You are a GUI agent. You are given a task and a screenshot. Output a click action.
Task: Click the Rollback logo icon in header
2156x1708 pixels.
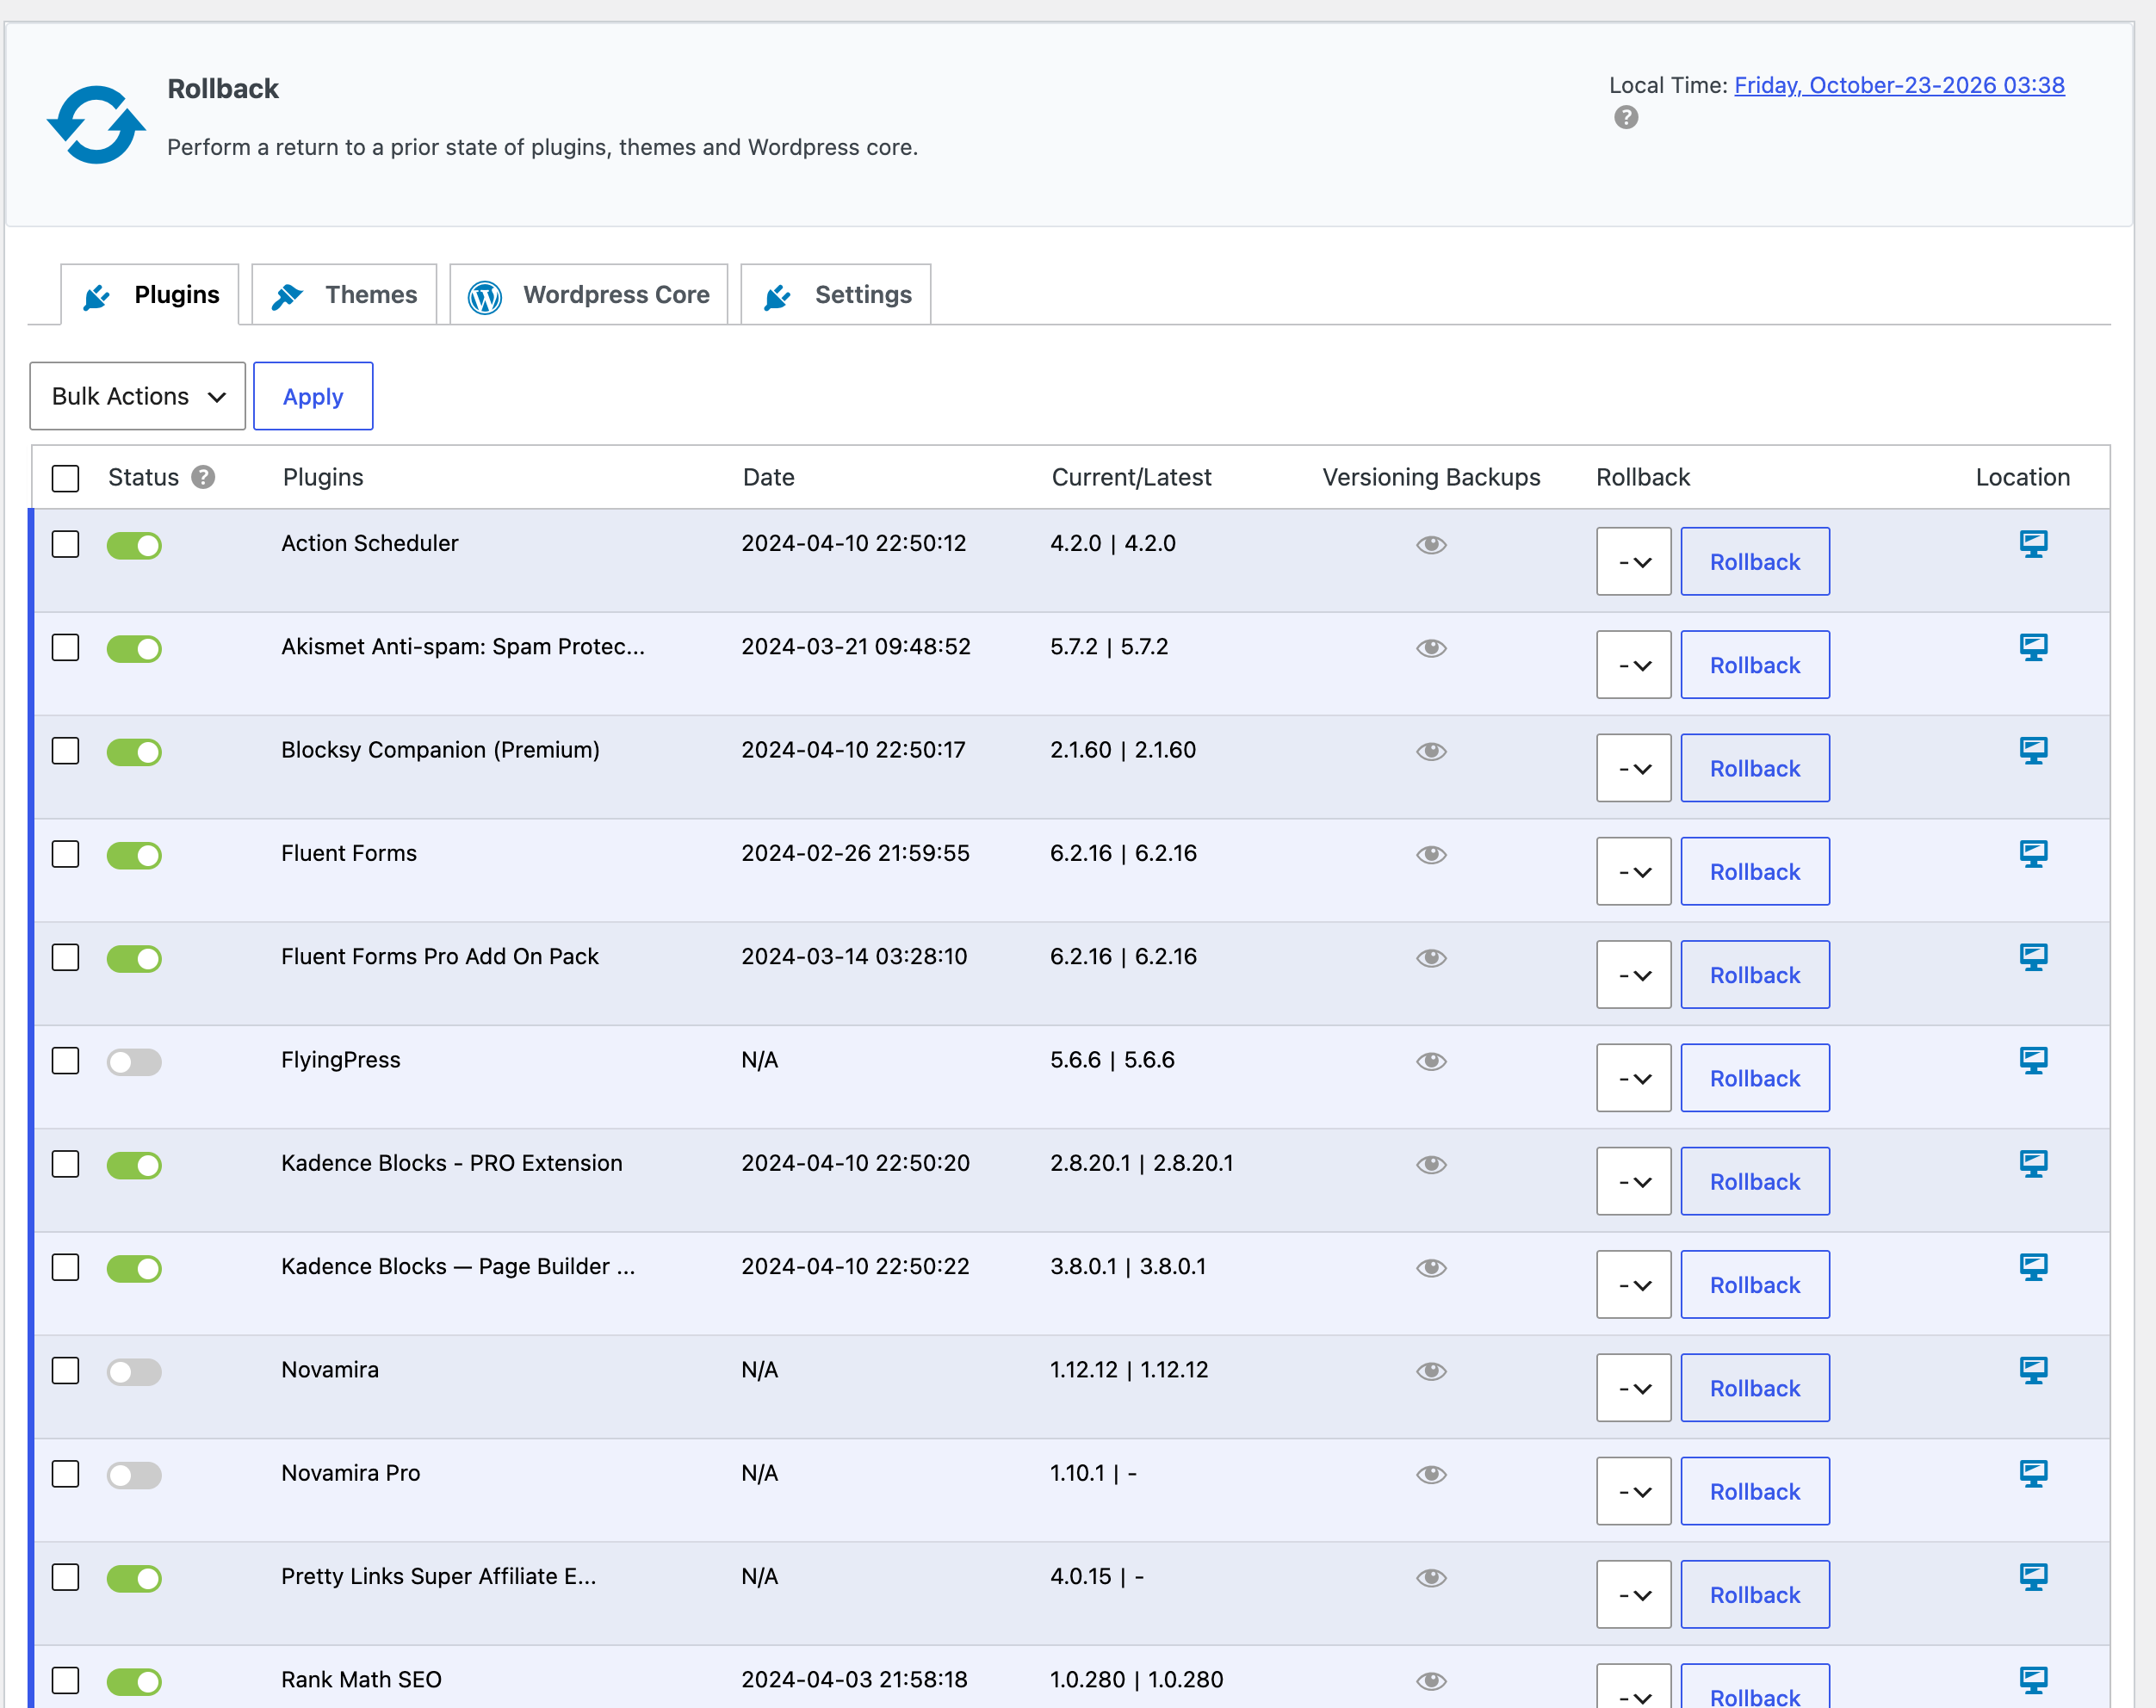tap(96, 124)
